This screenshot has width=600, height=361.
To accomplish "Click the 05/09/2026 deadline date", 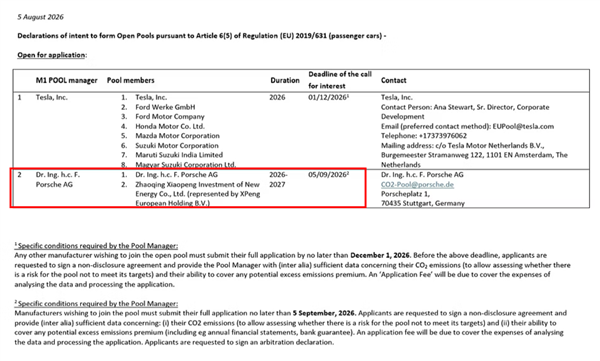I will (x=327, y=175).
